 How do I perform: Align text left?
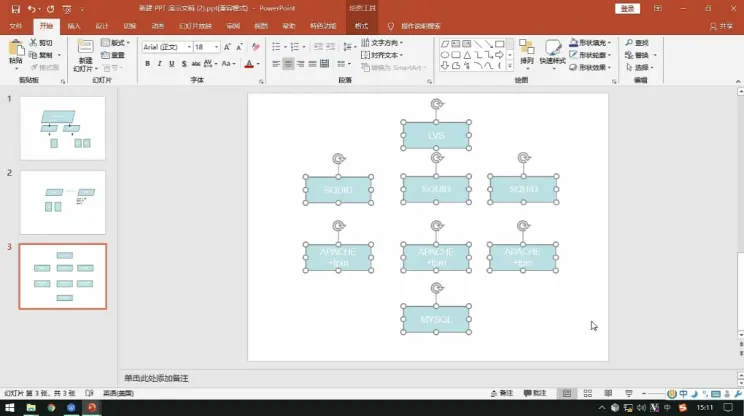[x=276, y=64]
